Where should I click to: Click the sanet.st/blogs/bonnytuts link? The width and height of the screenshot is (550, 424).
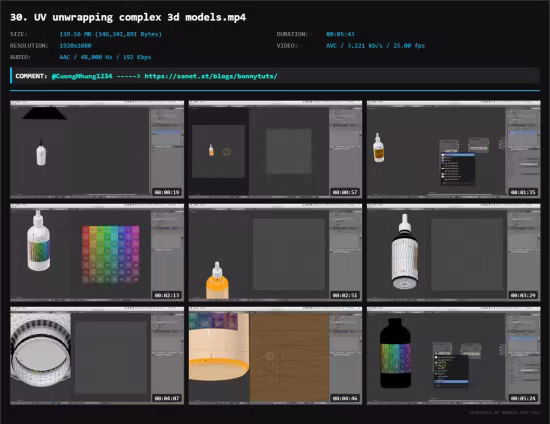coord(211,76)
